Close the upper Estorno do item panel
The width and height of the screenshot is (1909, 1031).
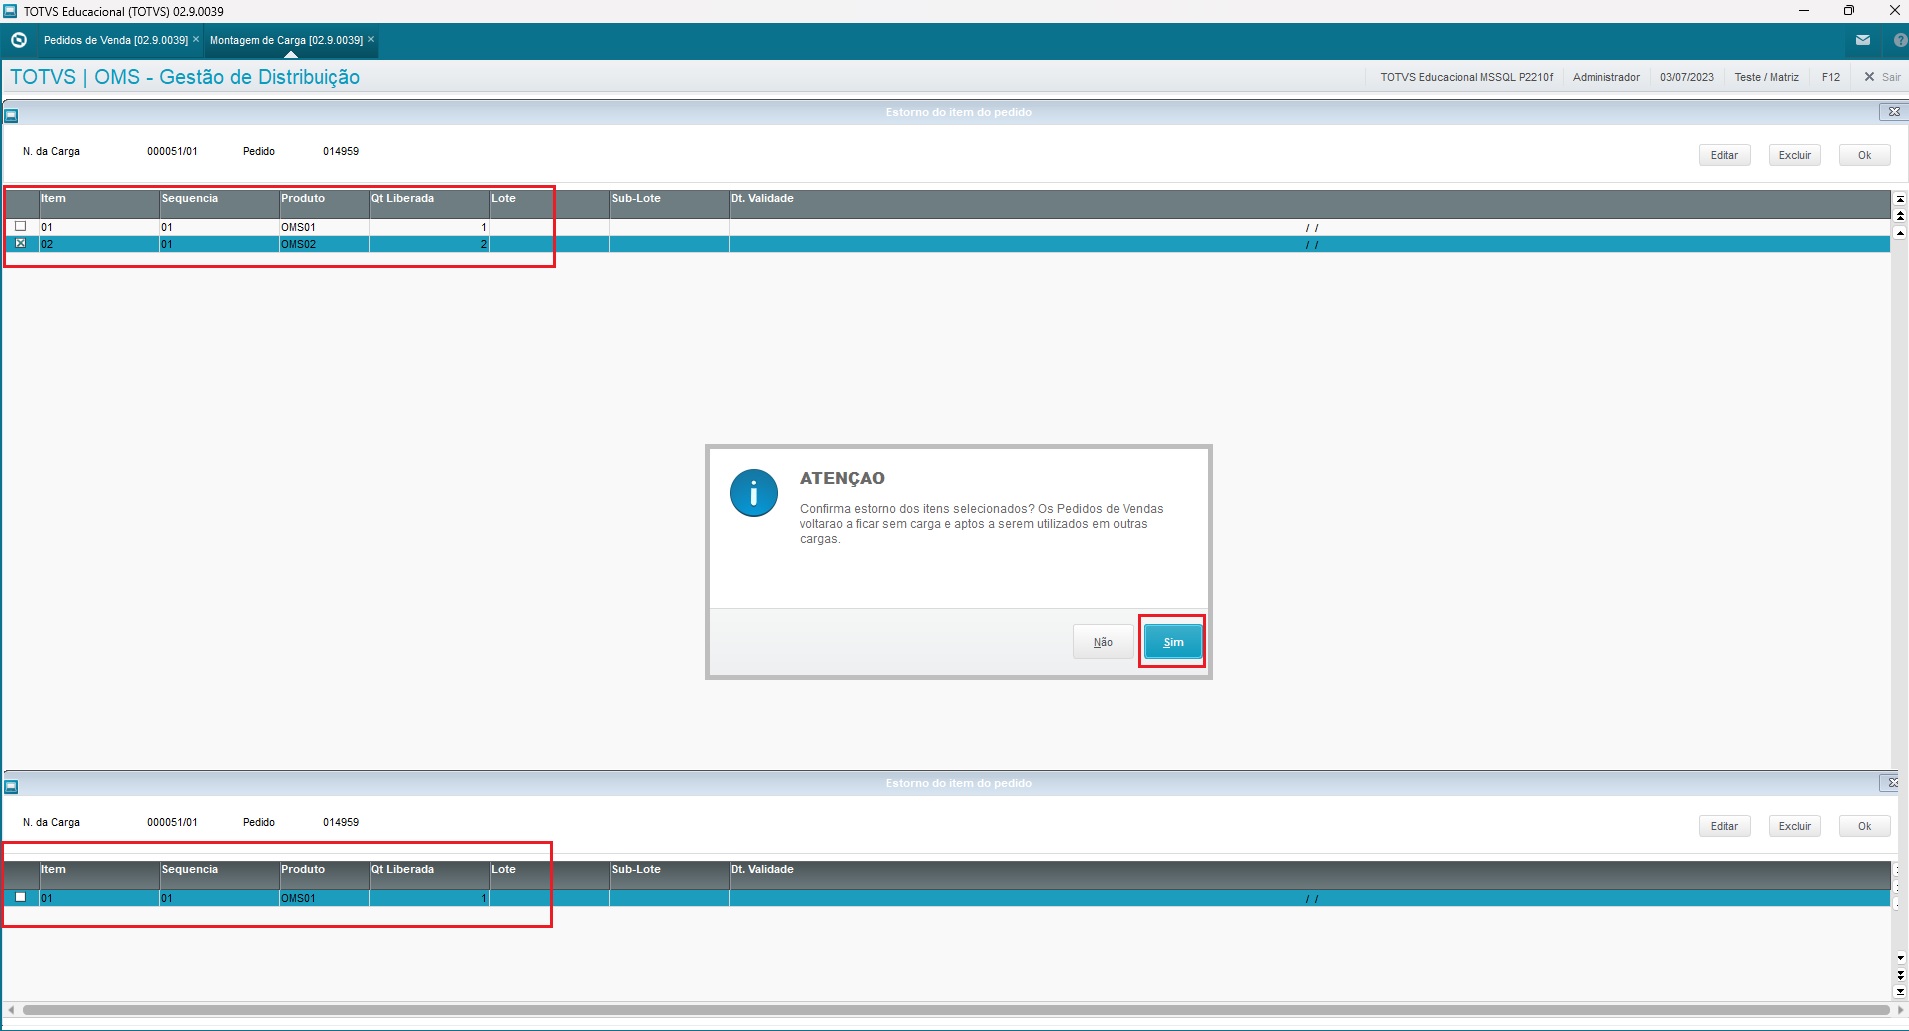[x=1893, y=112]
